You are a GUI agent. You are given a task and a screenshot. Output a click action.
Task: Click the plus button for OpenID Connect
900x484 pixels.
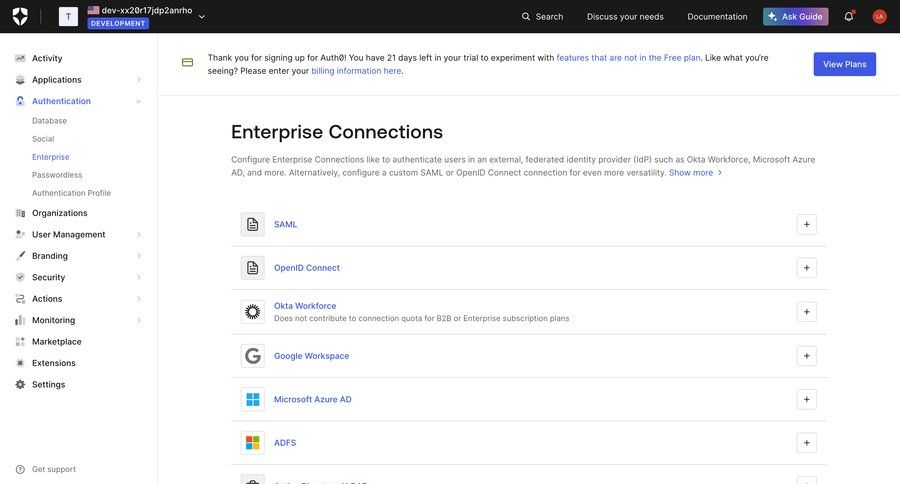tap(806, 268)
